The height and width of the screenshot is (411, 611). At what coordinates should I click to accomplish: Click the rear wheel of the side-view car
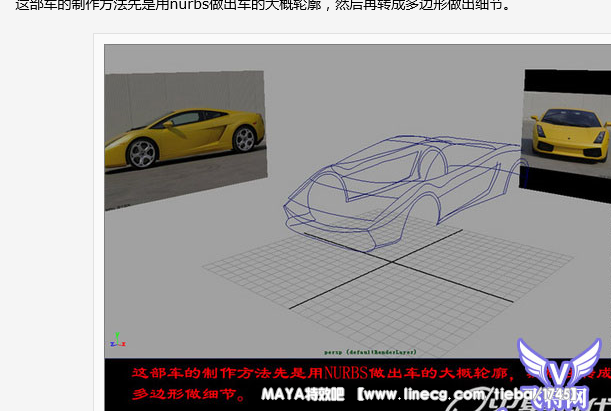point(238,138)
